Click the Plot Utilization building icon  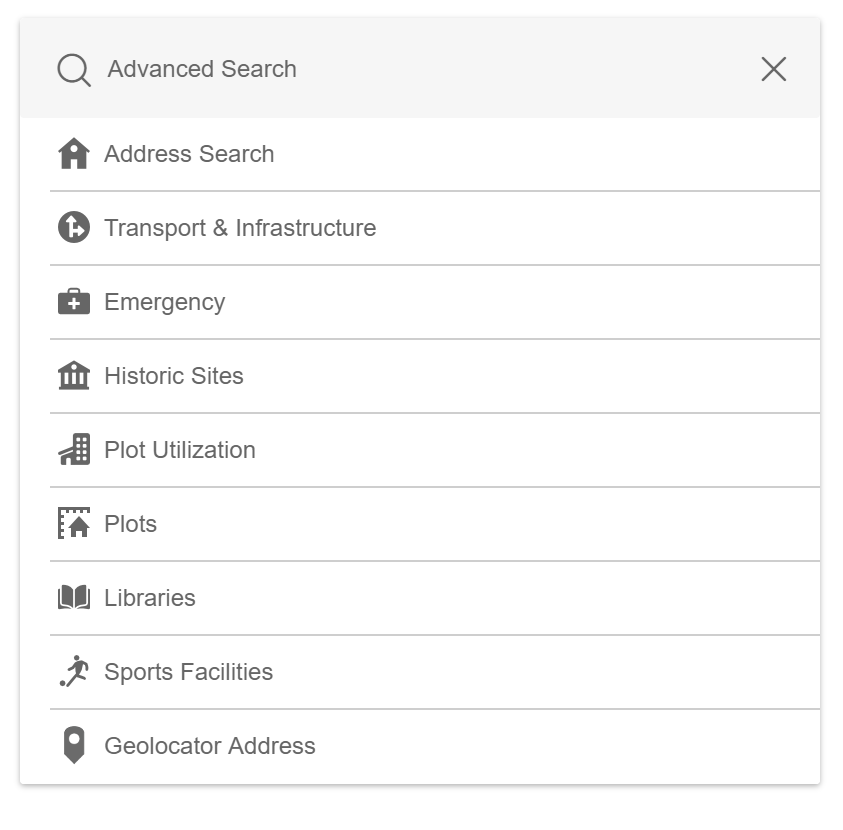74,450
